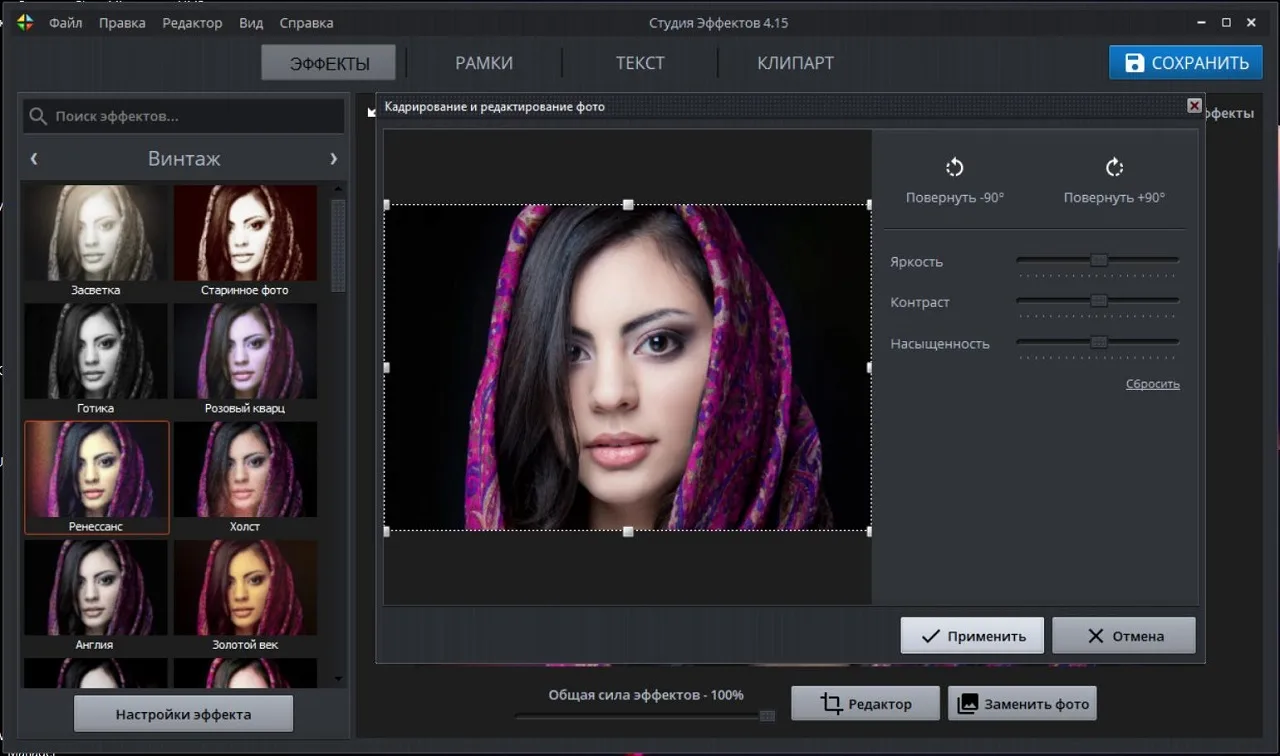Close the crop and edit photo dialog
Screen dimensions: 1280x756
point(1194,106)
